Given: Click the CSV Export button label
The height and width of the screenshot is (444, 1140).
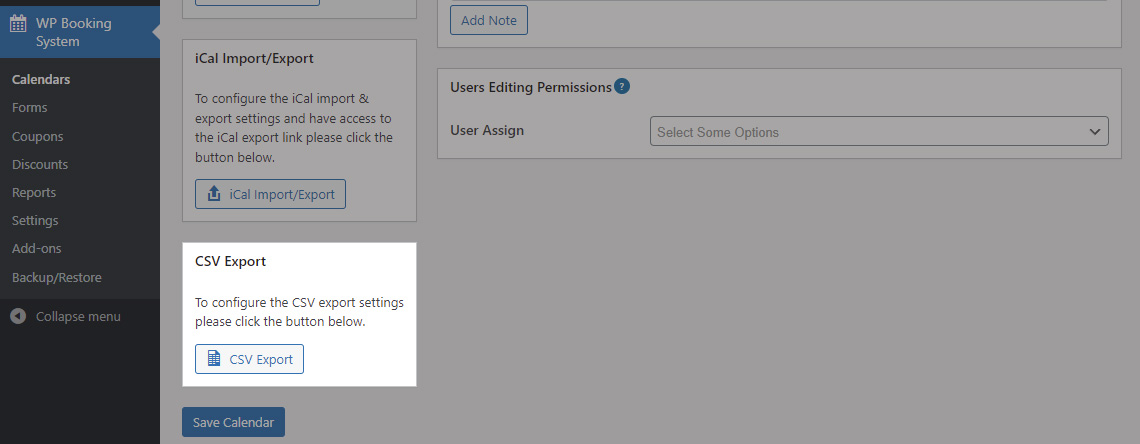Looking at the screenshot, I should click(261, 359).
